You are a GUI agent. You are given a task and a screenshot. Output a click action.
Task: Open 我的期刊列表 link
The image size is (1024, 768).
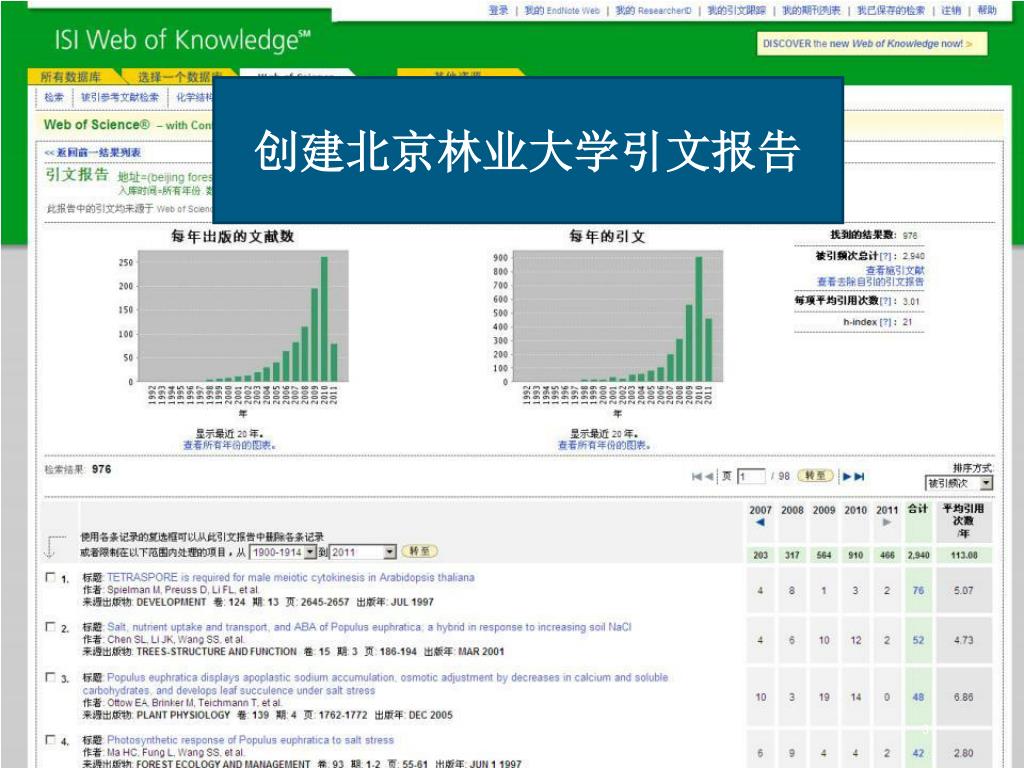click(812, 10)
